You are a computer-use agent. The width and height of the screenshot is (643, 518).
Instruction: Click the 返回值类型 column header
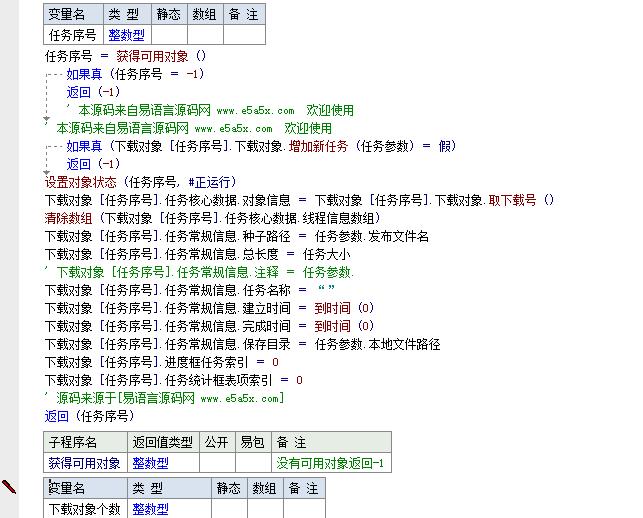tap(163, 442)
